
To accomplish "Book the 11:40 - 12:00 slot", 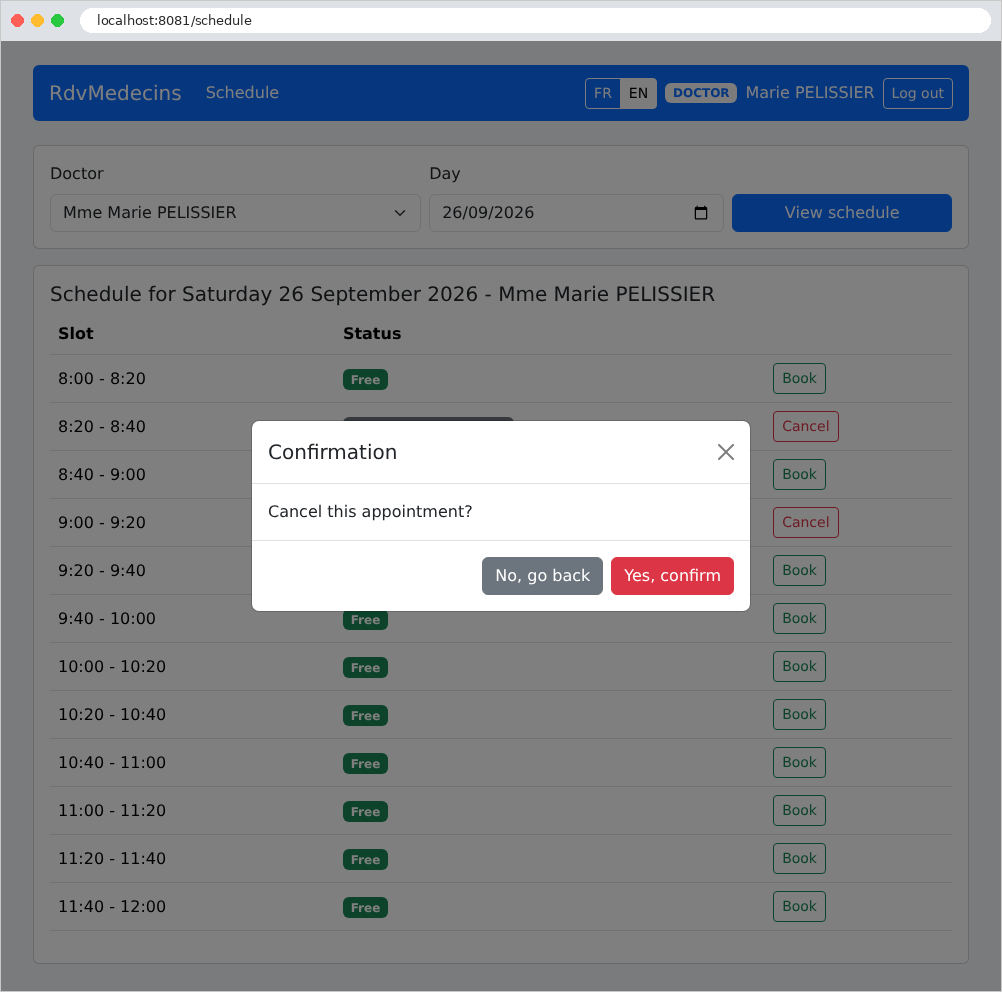I will [x=799, y=906].
